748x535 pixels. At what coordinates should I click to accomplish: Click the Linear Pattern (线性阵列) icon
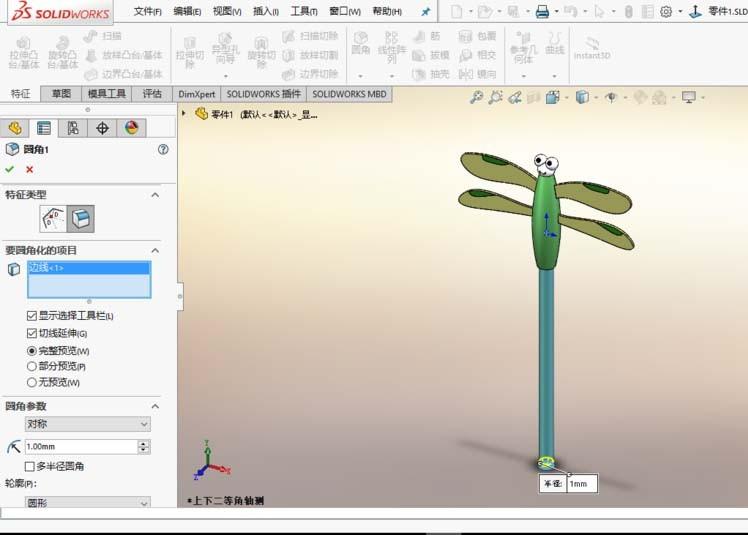(392, 47)
